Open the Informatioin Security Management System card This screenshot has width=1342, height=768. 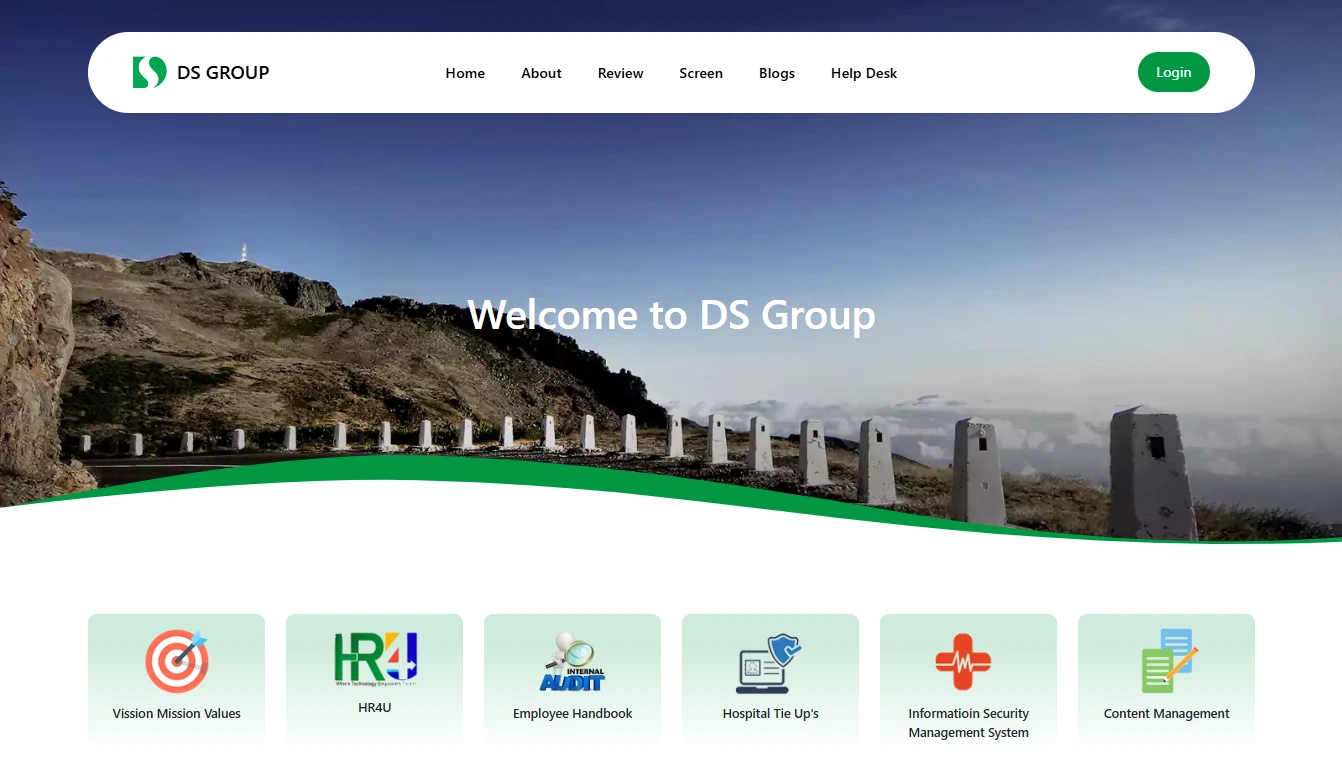tap(968, 690)
